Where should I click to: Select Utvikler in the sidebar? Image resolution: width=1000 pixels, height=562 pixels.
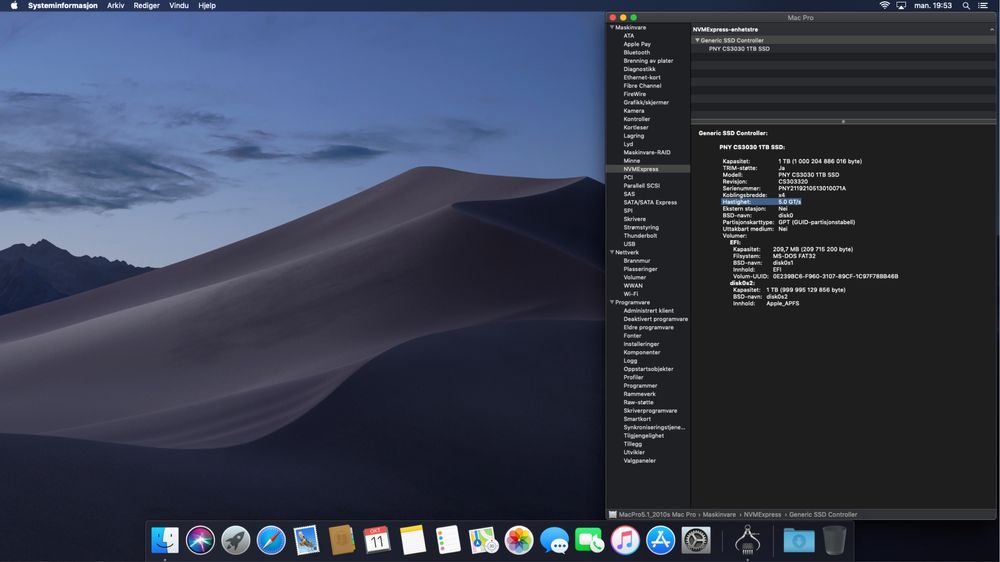pos(634,452)
